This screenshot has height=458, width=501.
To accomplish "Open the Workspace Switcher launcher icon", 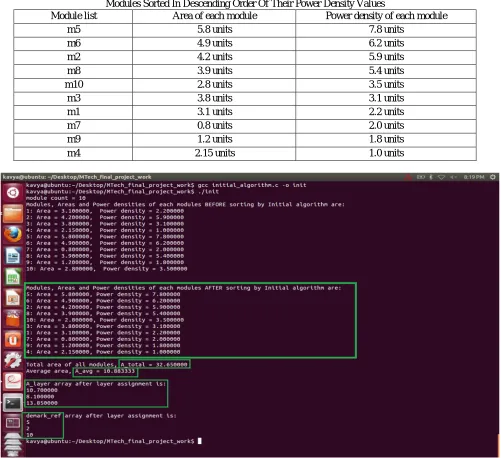I will pyautogui.click(x=13, y=423).
